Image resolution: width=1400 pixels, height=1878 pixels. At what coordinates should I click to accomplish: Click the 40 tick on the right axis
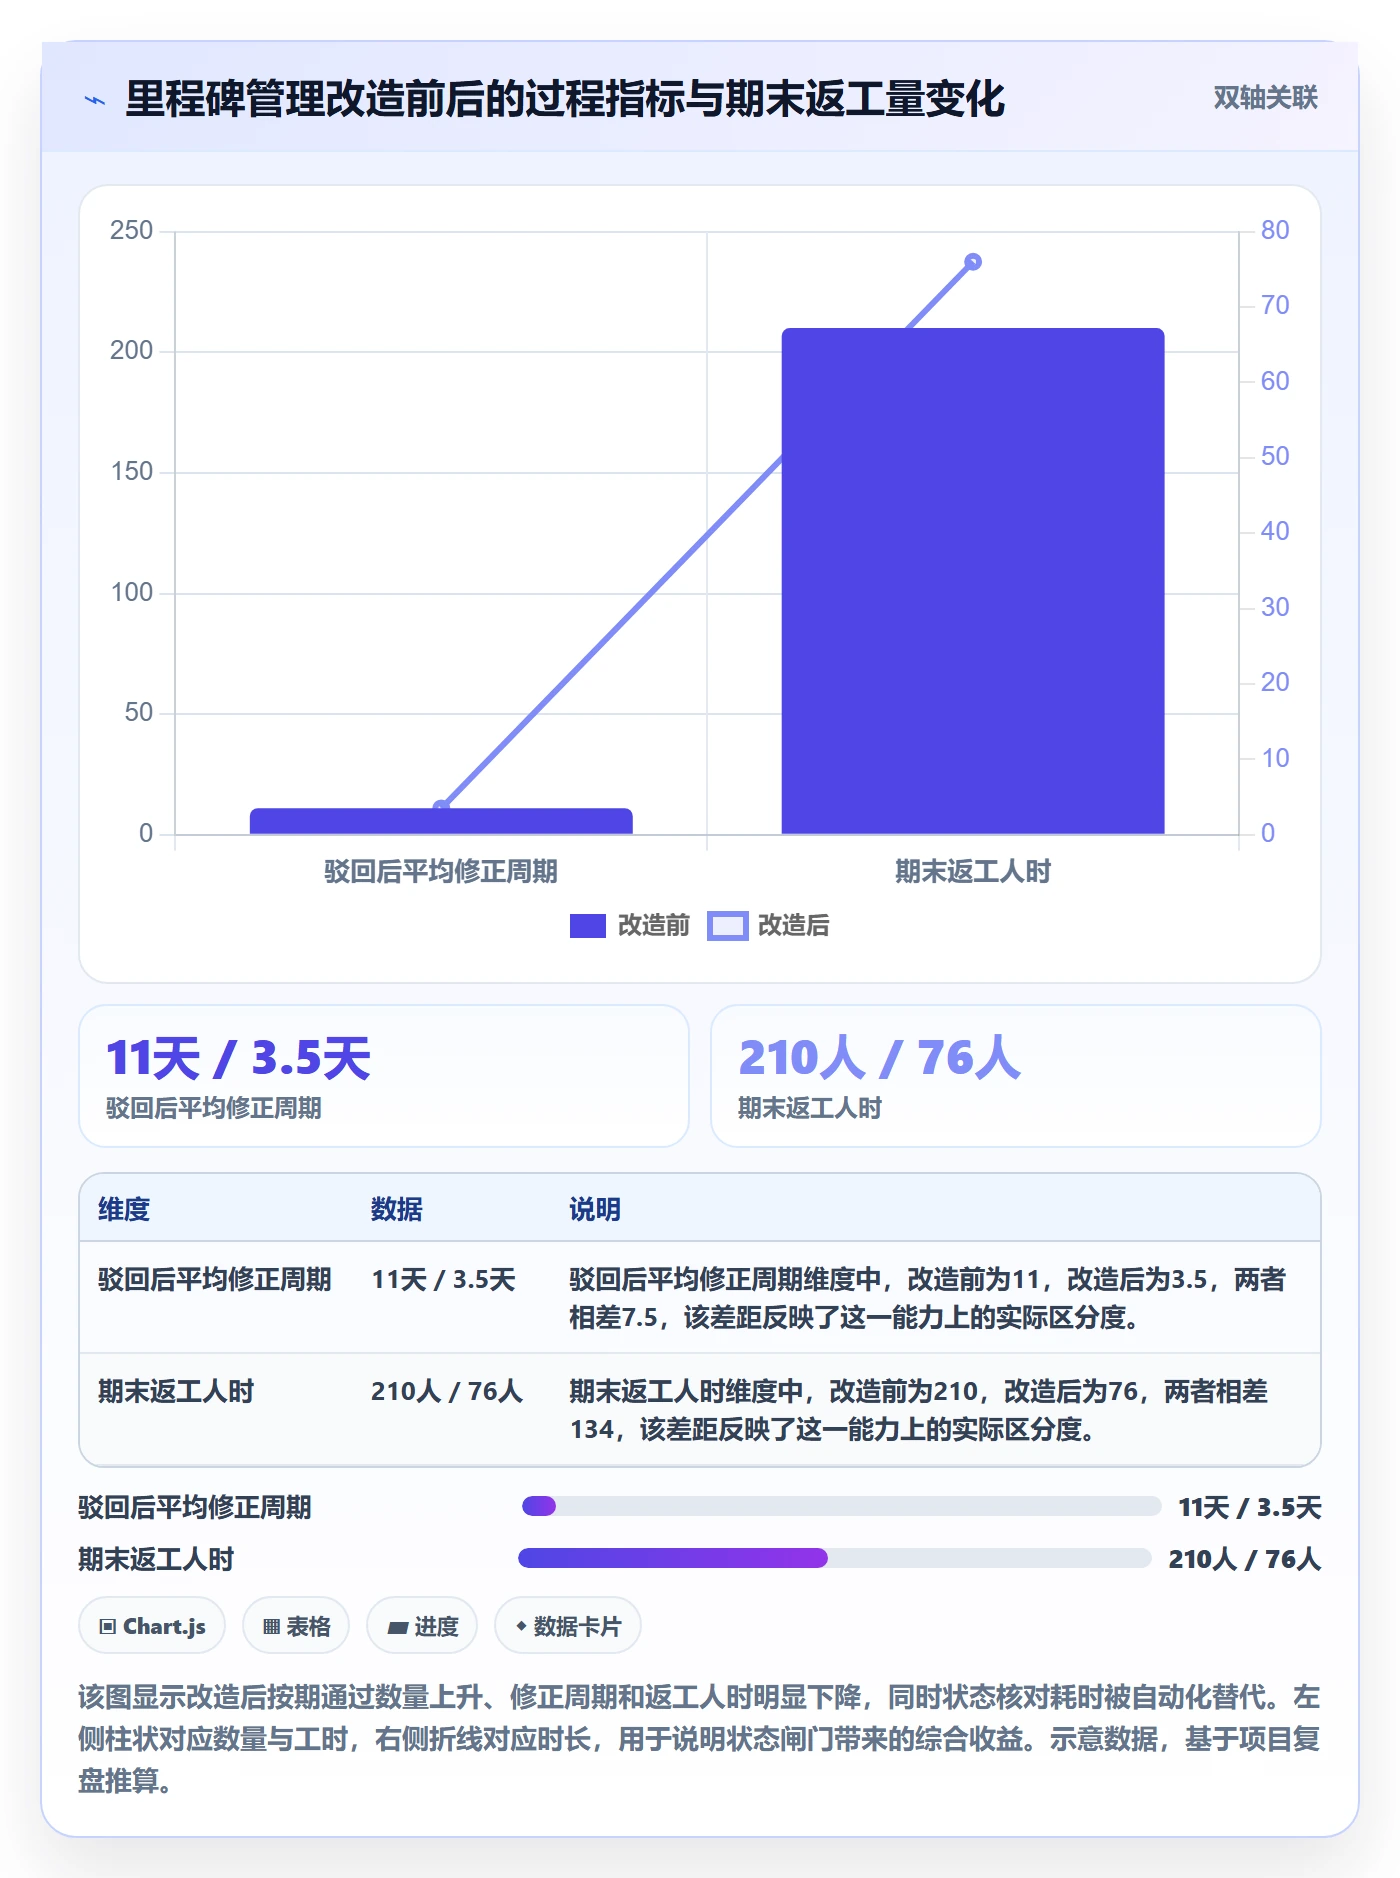point(1275,531)
